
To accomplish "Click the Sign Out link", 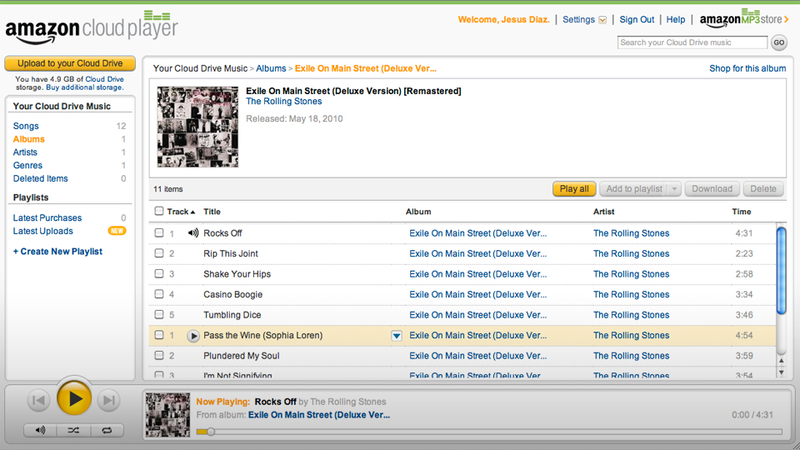I will [637, 19].
